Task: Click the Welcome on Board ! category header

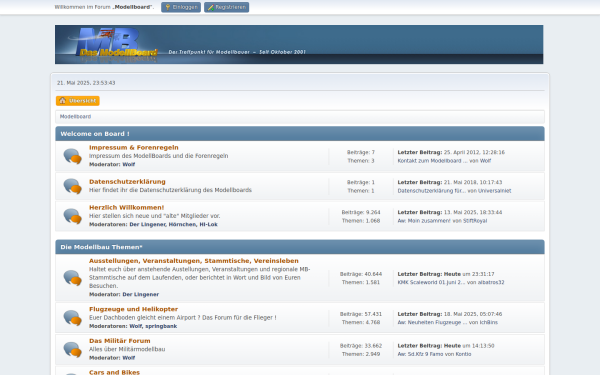Action: [x=300, y=134]
